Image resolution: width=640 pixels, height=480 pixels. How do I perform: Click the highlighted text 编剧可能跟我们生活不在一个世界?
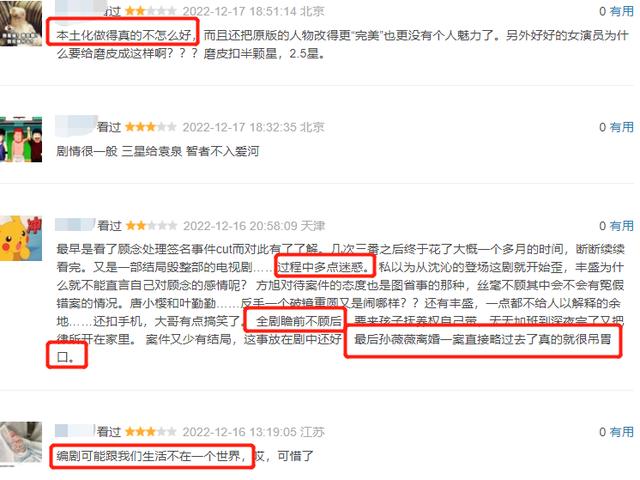151,456
